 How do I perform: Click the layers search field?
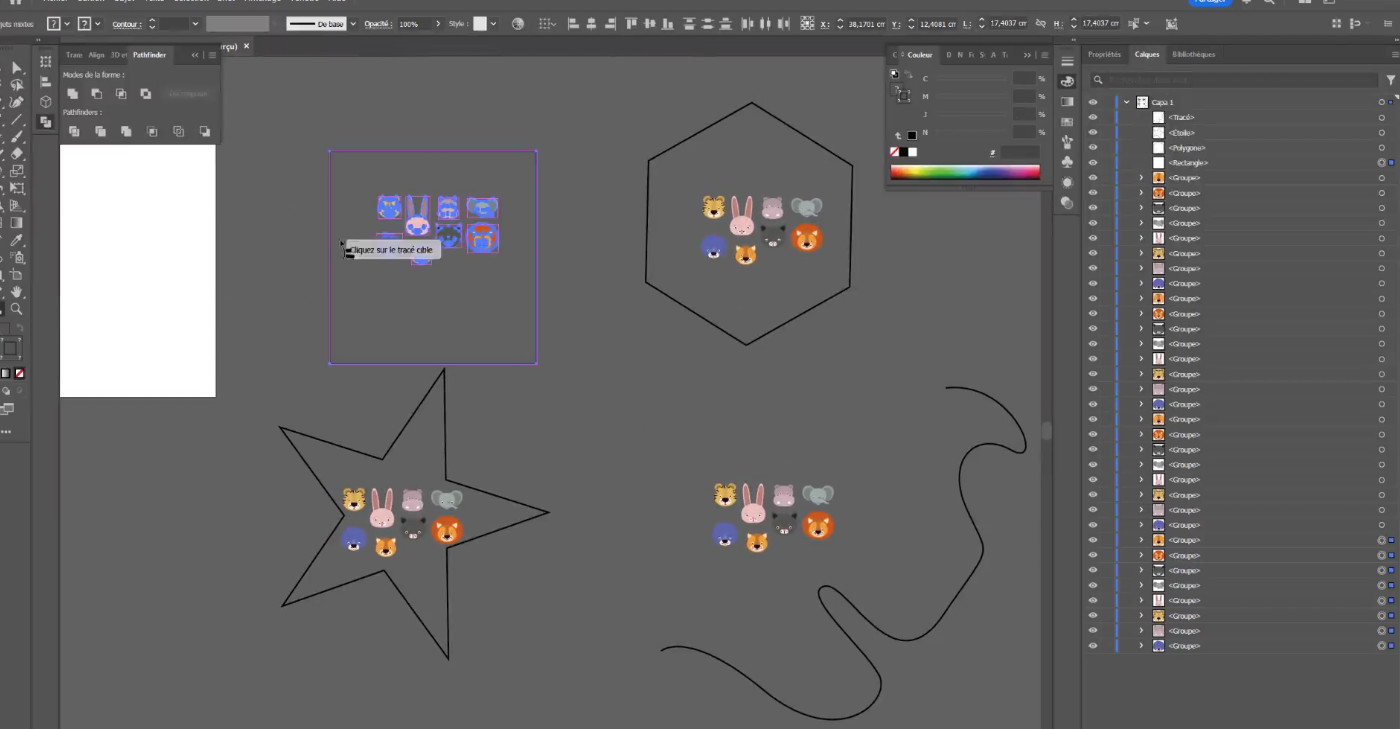pyautogui.click(x=1234, y=79)
